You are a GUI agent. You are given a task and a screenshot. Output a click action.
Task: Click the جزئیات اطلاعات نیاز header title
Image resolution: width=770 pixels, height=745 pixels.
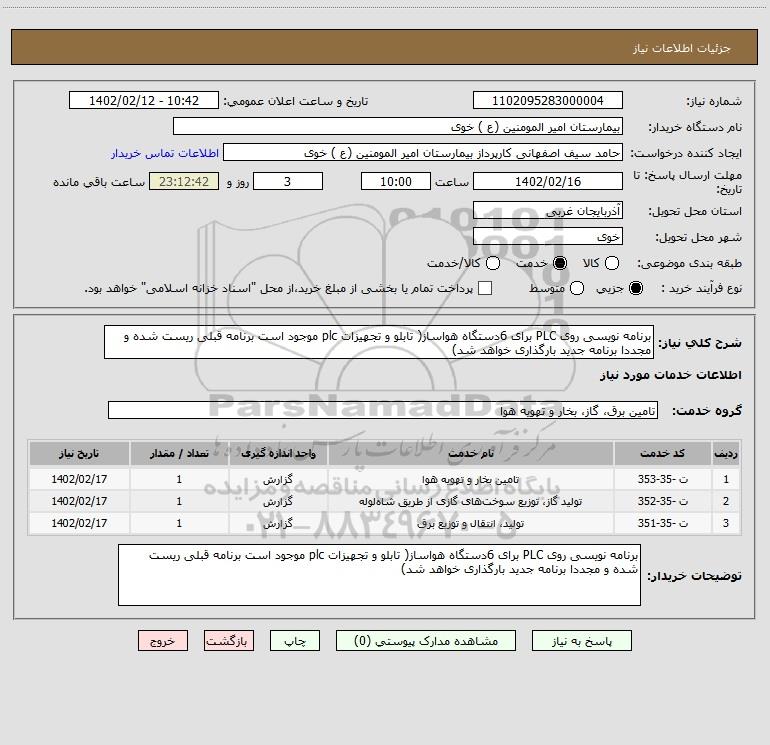pyautogui.click(x=682, y=48)
